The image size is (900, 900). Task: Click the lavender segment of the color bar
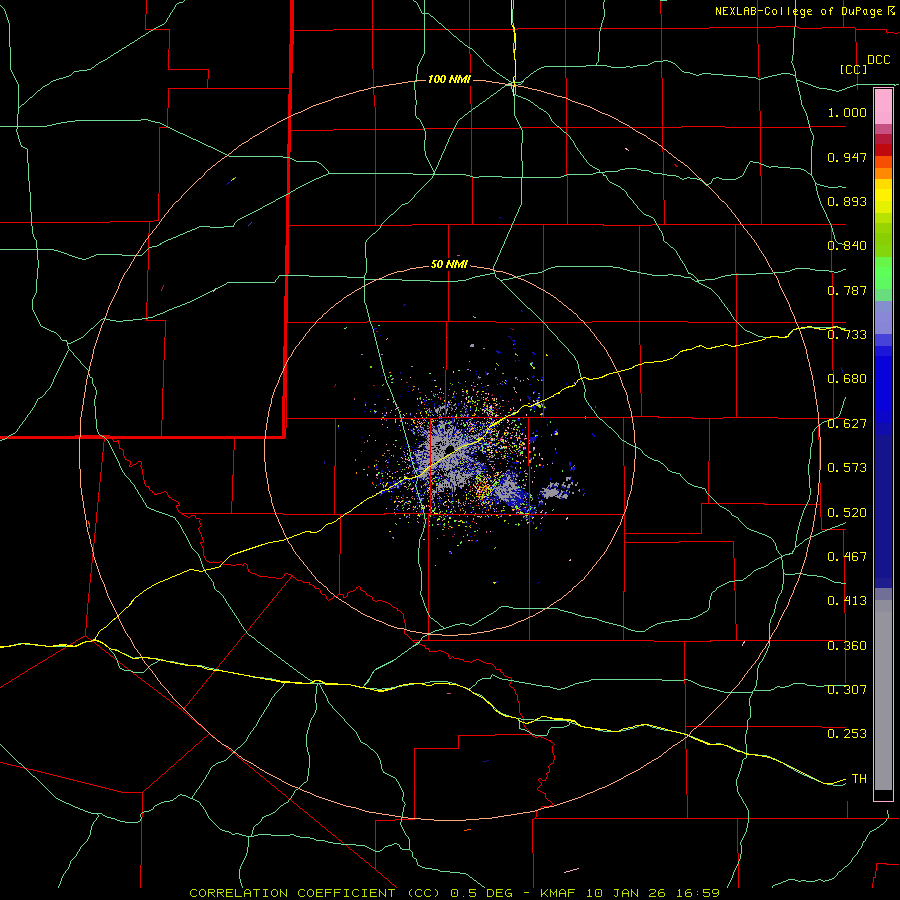pos(883,318)
